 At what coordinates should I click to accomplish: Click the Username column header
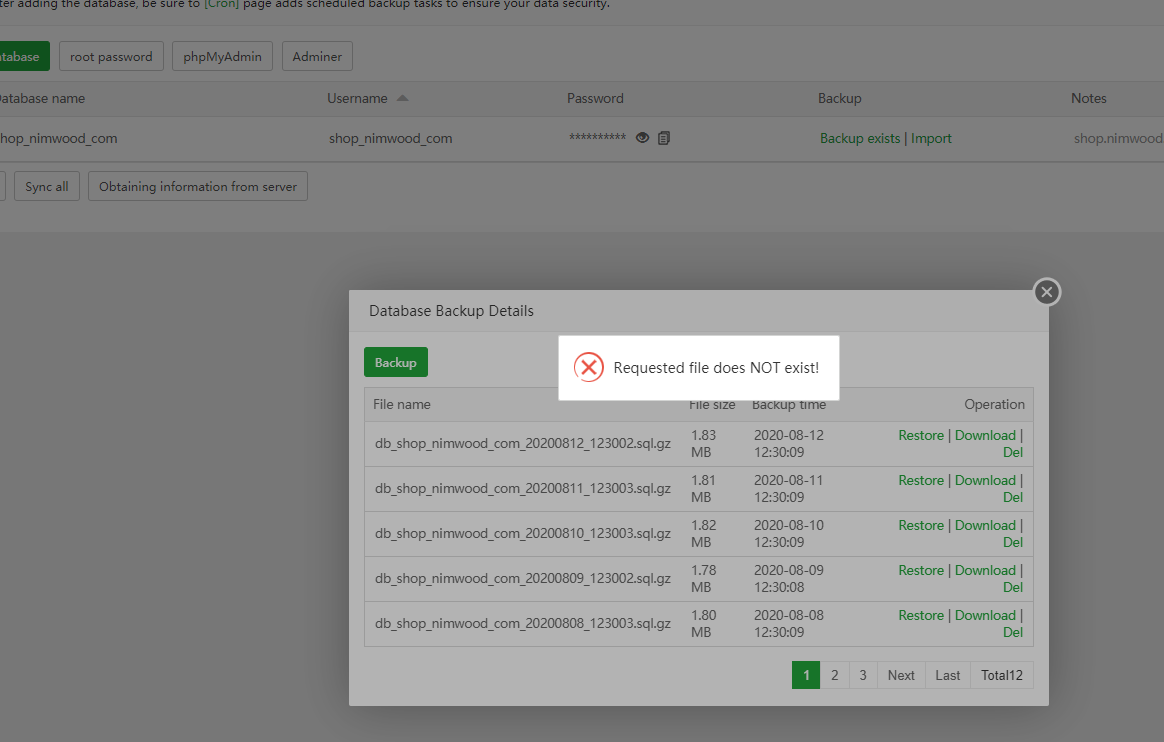point(357,99)
